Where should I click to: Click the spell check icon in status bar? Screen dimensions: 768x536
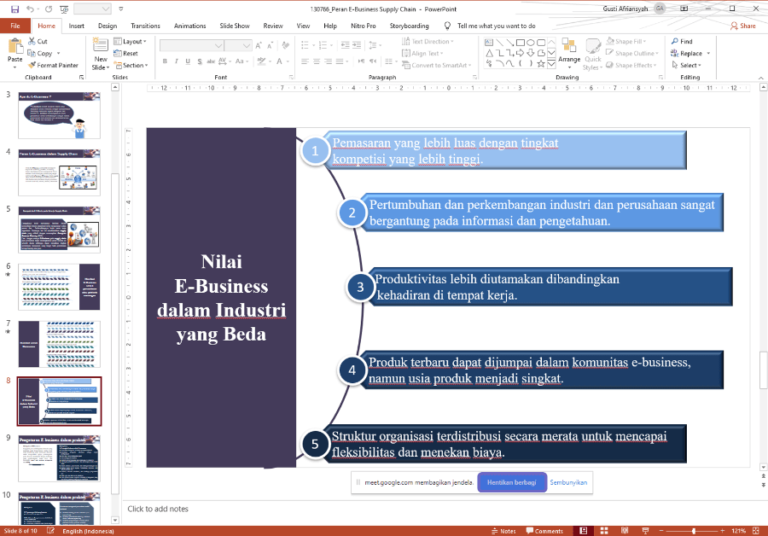tap(50, 531)
